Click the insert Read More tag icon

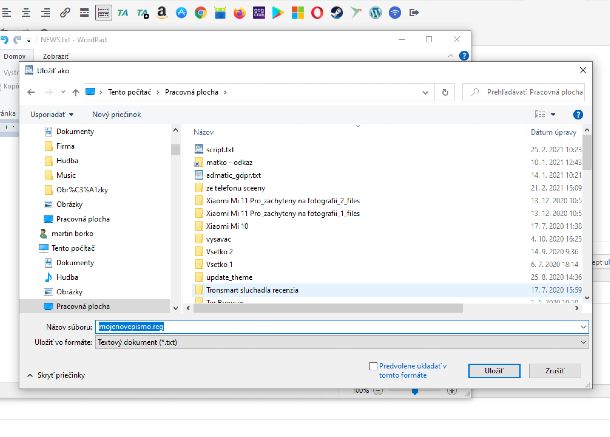coord(84,13)
